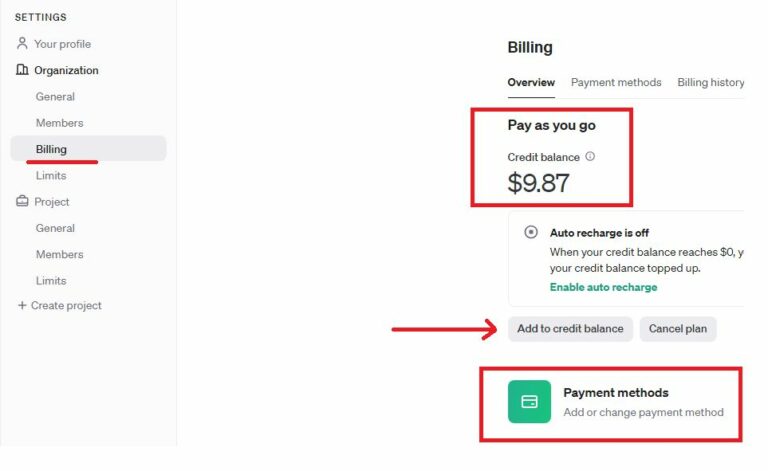Screen dimensions: 768x471
Task: Click the info icon next to Credit balance
Action: [x=590, y=157]
